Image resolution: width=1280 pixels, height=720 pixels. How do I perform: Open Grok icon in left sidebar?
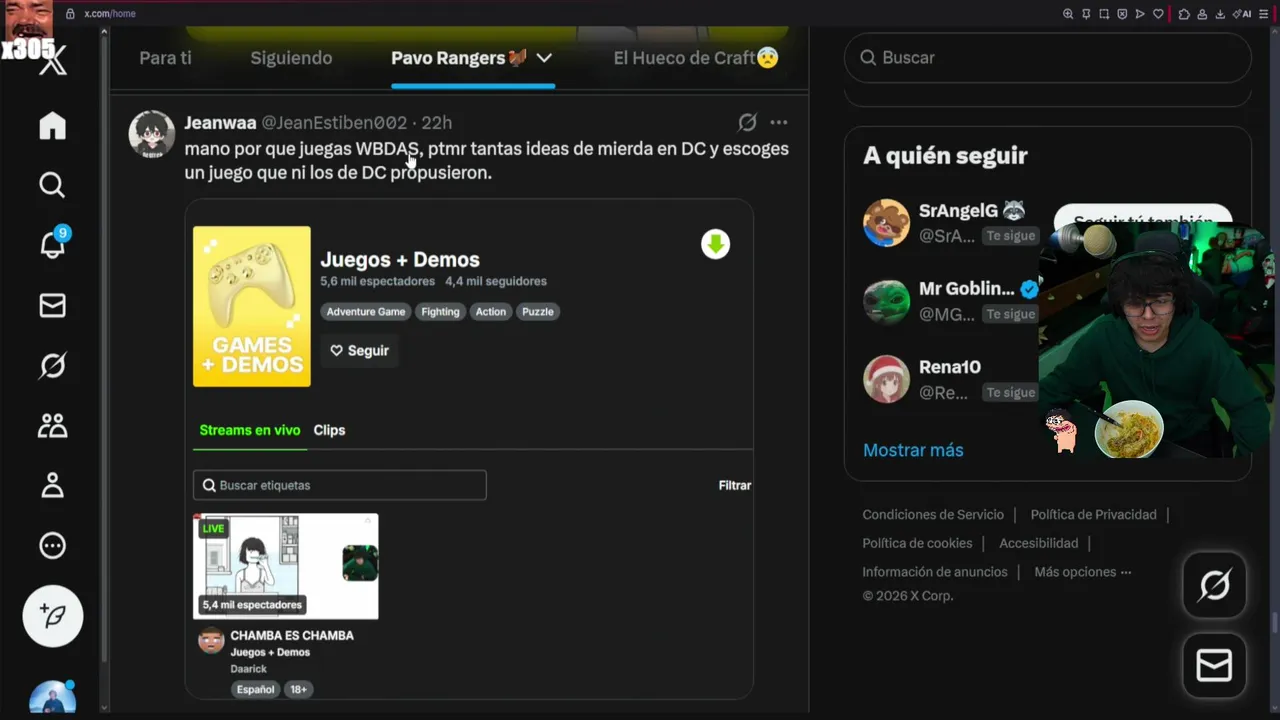pos(52,366)
